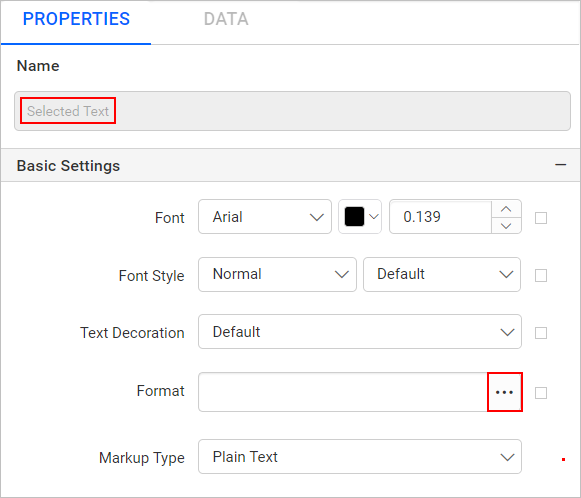Open the DATA tab

[226, 19]
